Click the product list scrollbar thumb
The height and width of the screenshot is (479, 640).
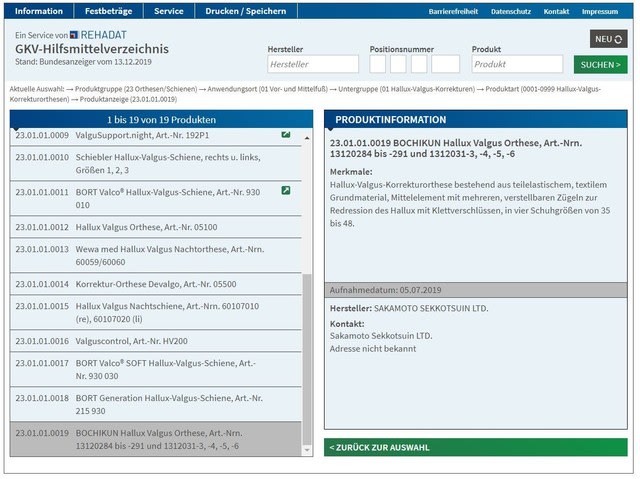click(x=307, y=360)
